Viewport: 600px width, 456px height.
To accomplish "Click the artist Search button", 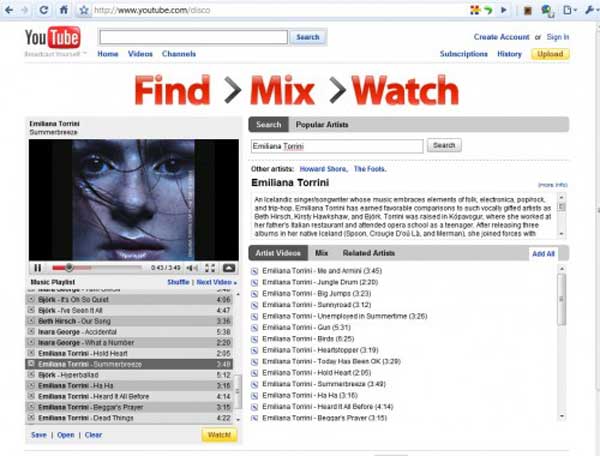I will pos(444,145).
